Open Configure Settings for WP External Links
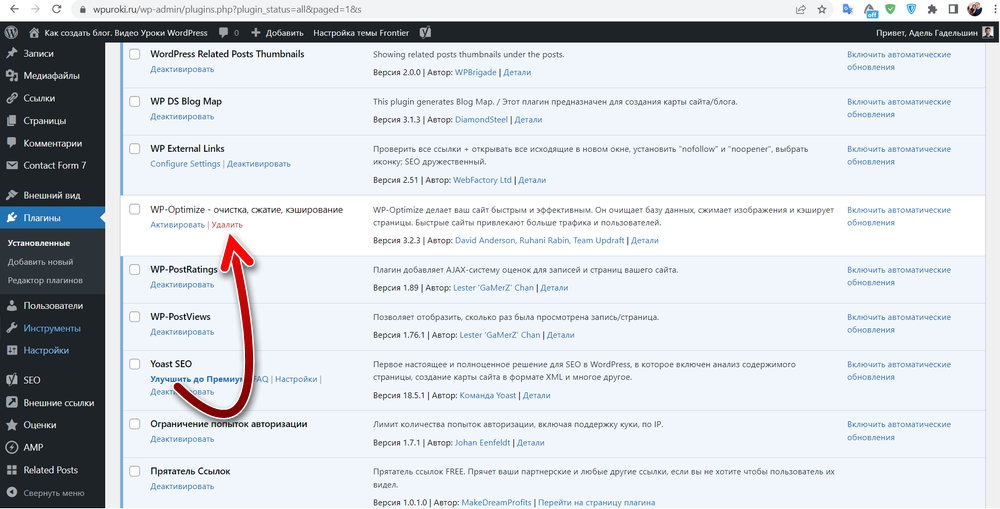 coord(185,164)
